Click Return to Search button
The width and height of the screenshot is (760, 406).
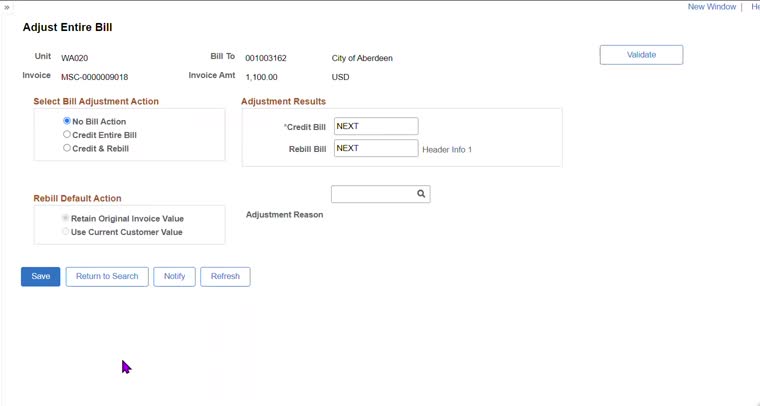tap(107, 276)
